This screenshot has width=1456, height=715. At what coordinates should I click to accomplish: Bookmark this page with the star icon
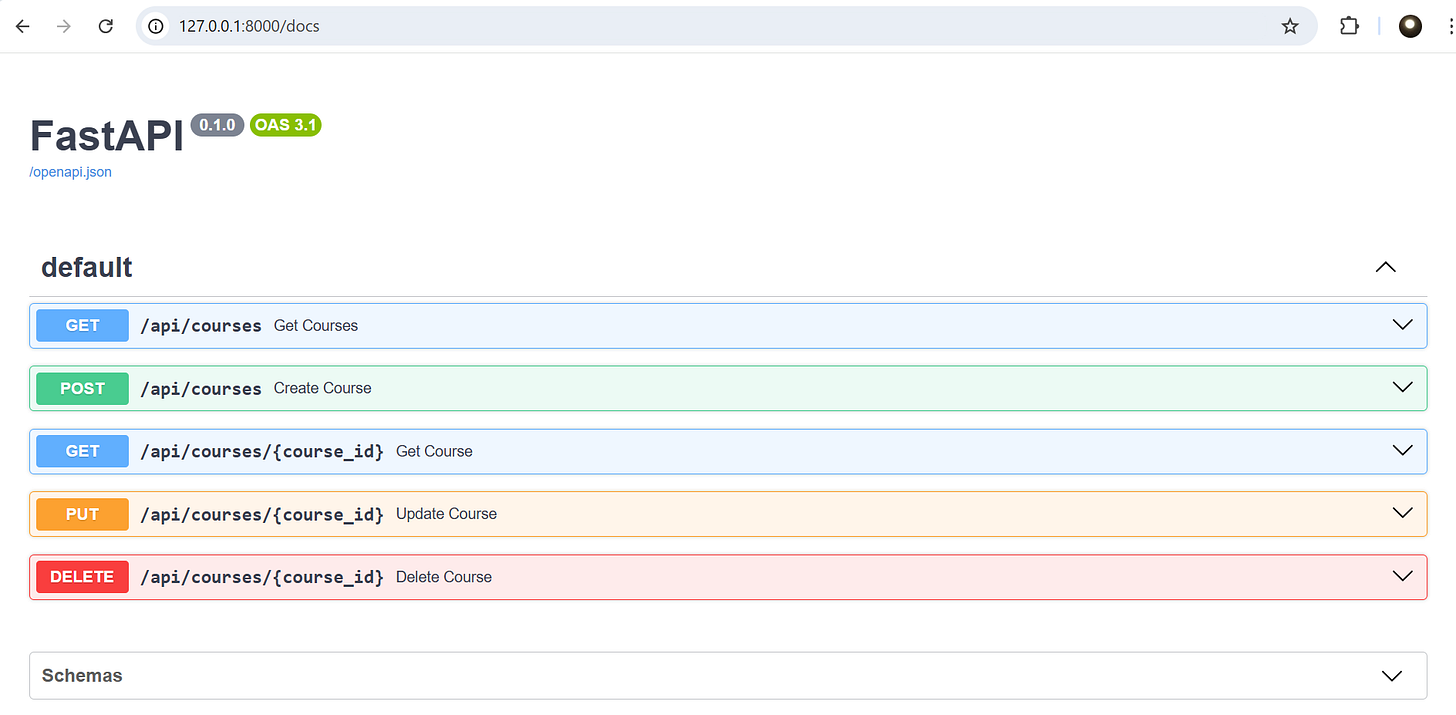[x=1290, y=27]
